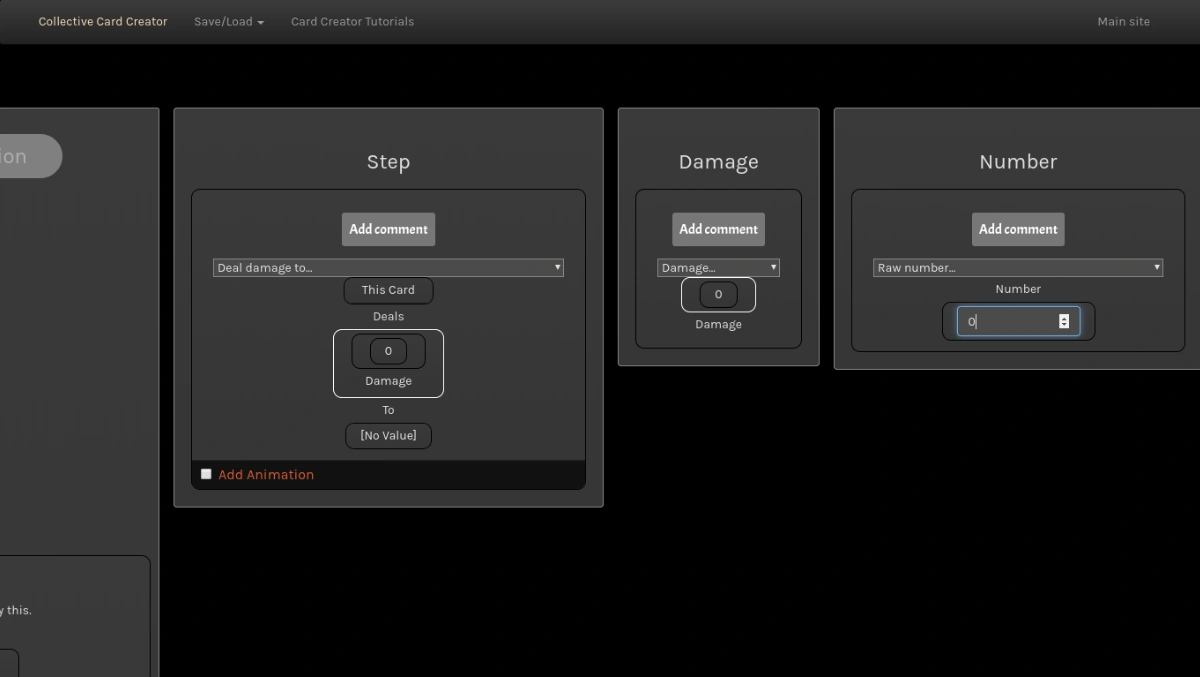Click Add comment in Damage panel

tap(718, 229)
